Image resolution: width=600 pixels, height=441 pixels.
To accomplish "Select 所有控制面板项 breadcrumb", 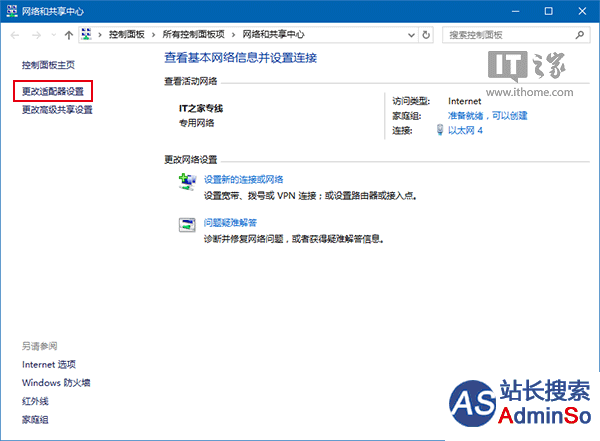I will (193, 34).
